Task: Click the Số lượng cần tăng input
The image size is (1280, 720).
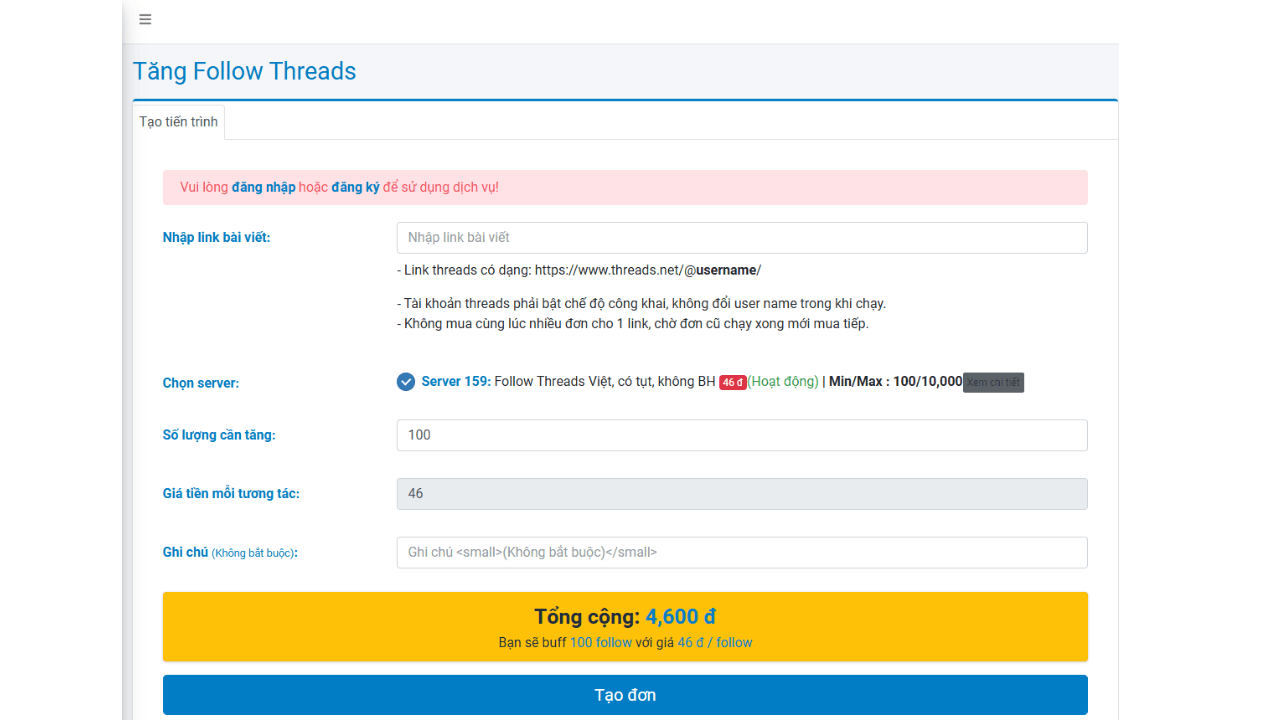Action: 741,435
